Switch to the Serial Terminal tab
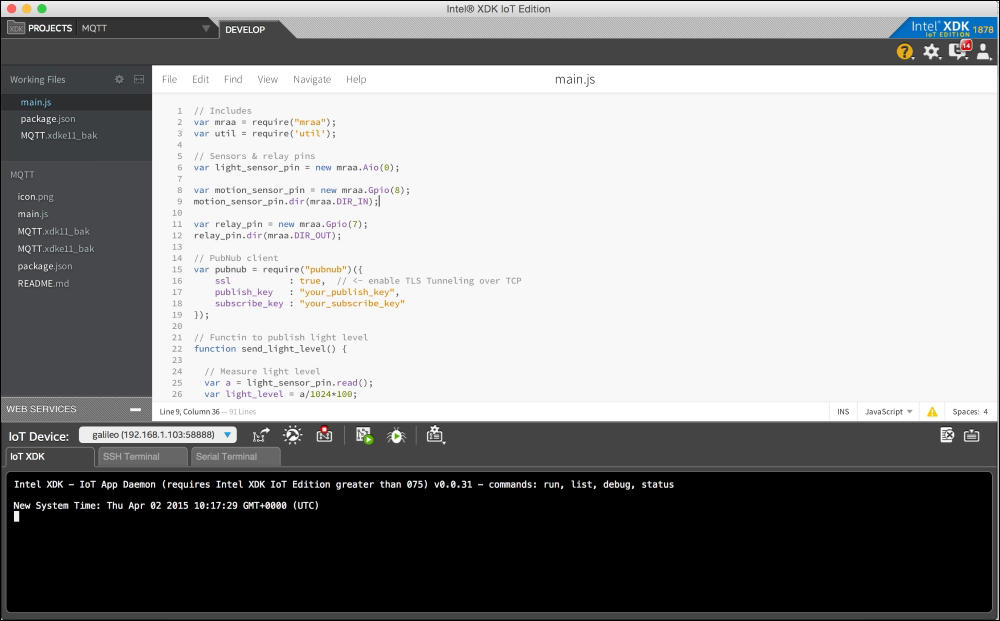Image resolution: width=1000 pixels, height=621 pixels. click(x=235, y=457)
